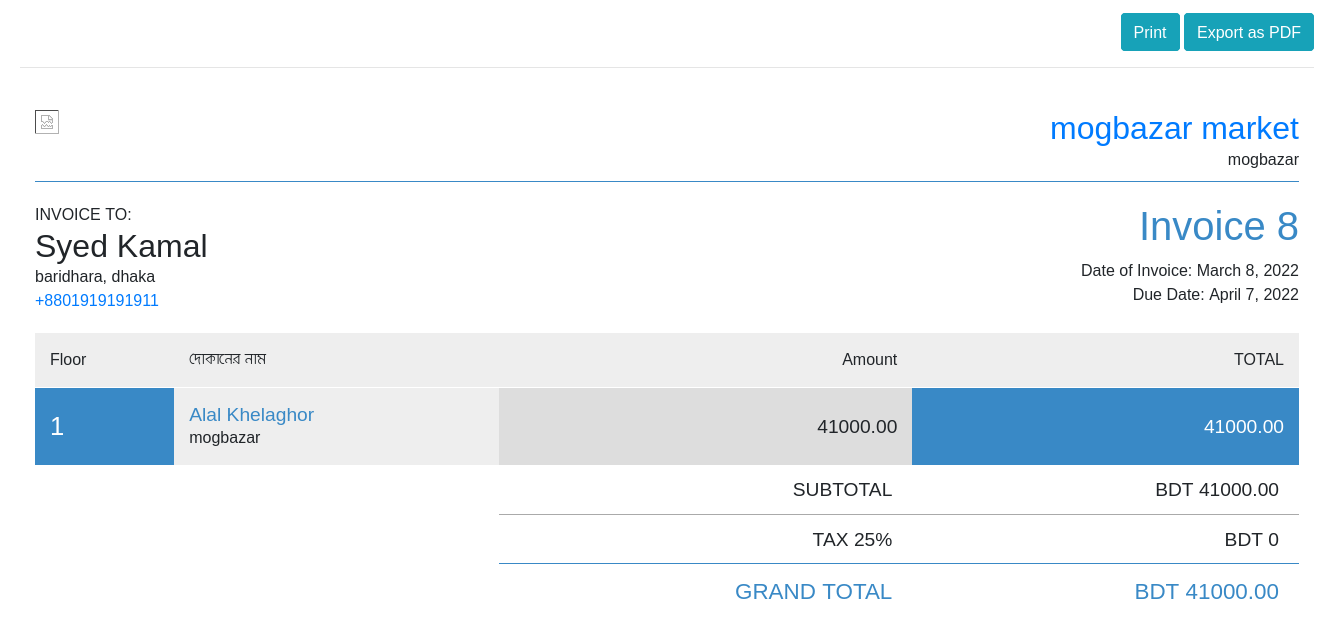Viewport: 1344px width, 638px height.
Task: Export the invoice as PDF
Action: click(x=1249, y=32)
